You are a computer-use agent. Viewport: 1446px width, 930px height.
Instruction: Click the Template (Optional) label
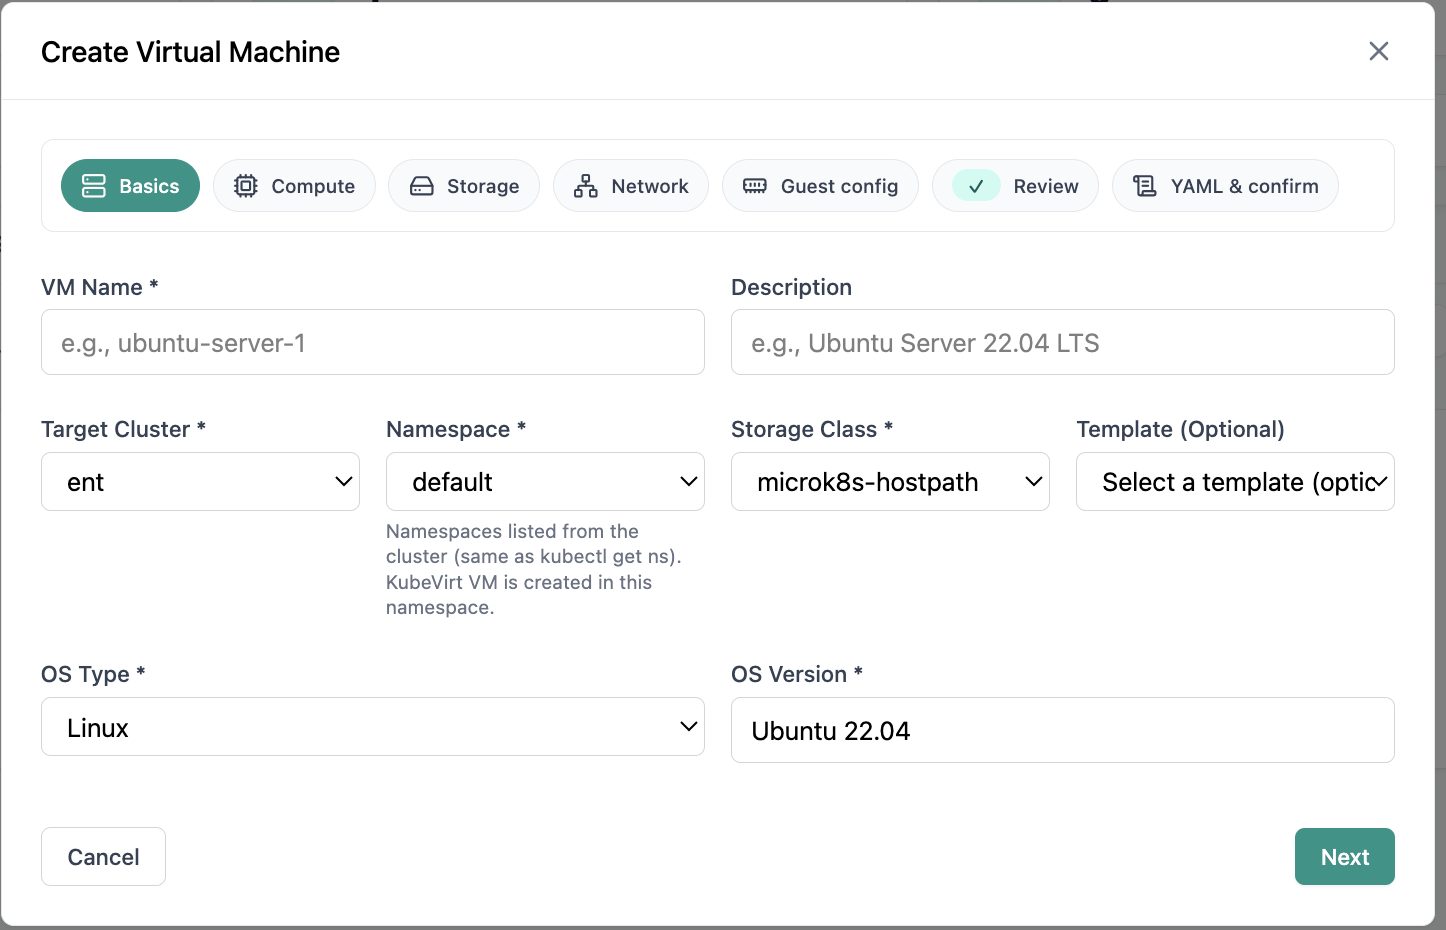click(x=1180, y=429)
